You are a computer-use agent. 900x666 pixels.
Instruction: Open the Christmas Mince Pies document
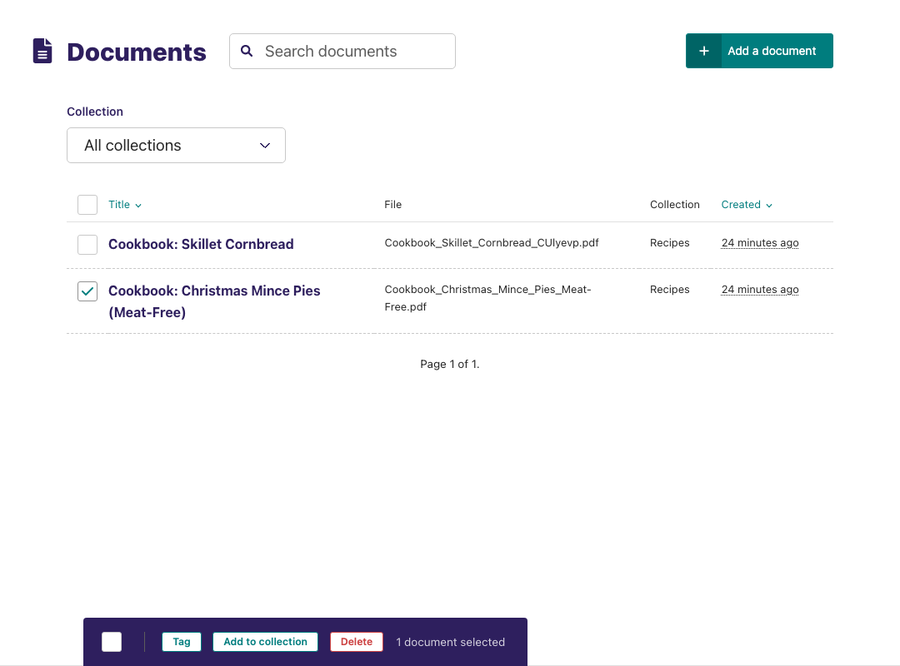[x=213, y=290]
